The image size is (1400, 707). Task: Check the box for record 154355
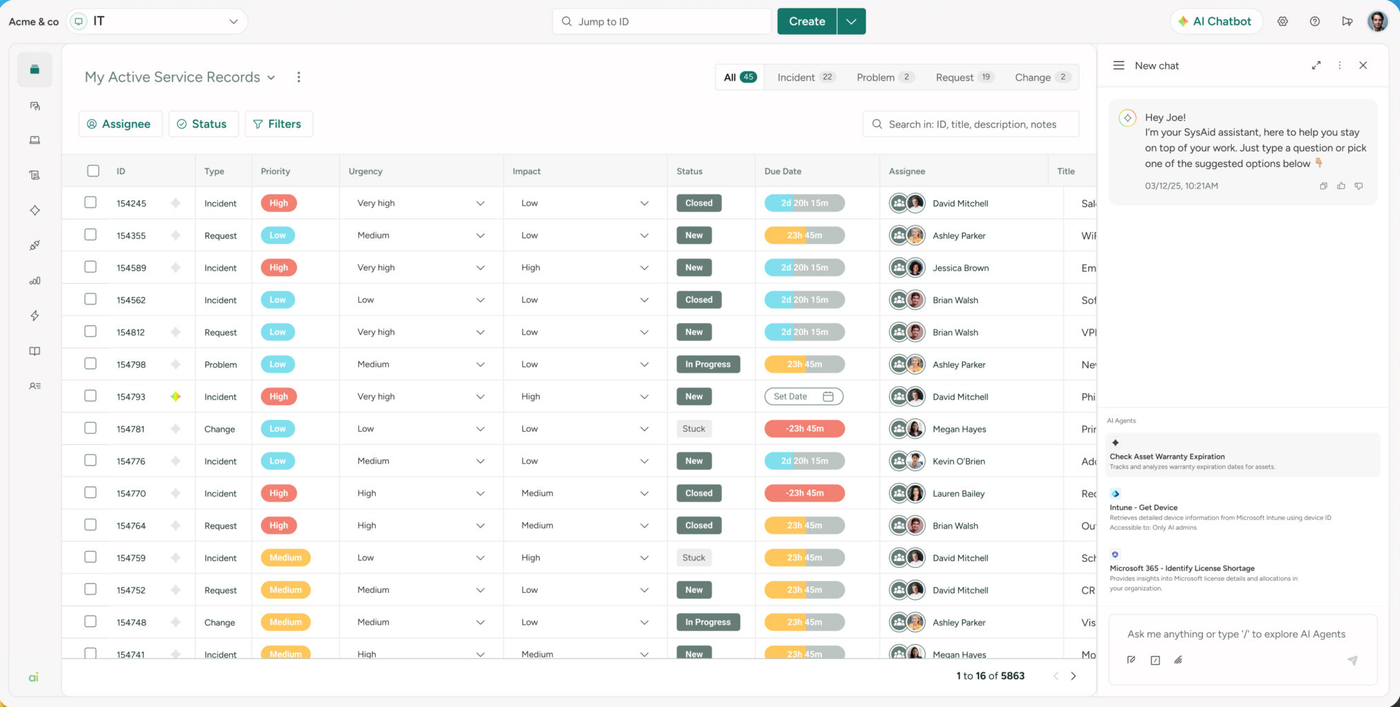(x=91, y=235)
